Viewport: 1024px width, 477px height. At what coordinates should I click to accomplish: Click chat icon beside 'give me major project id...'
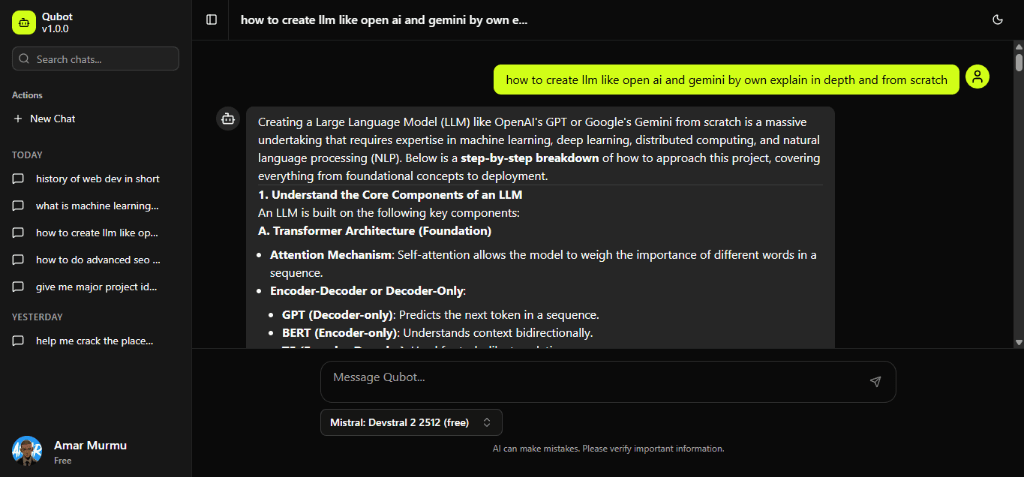(x=18, y=287)
